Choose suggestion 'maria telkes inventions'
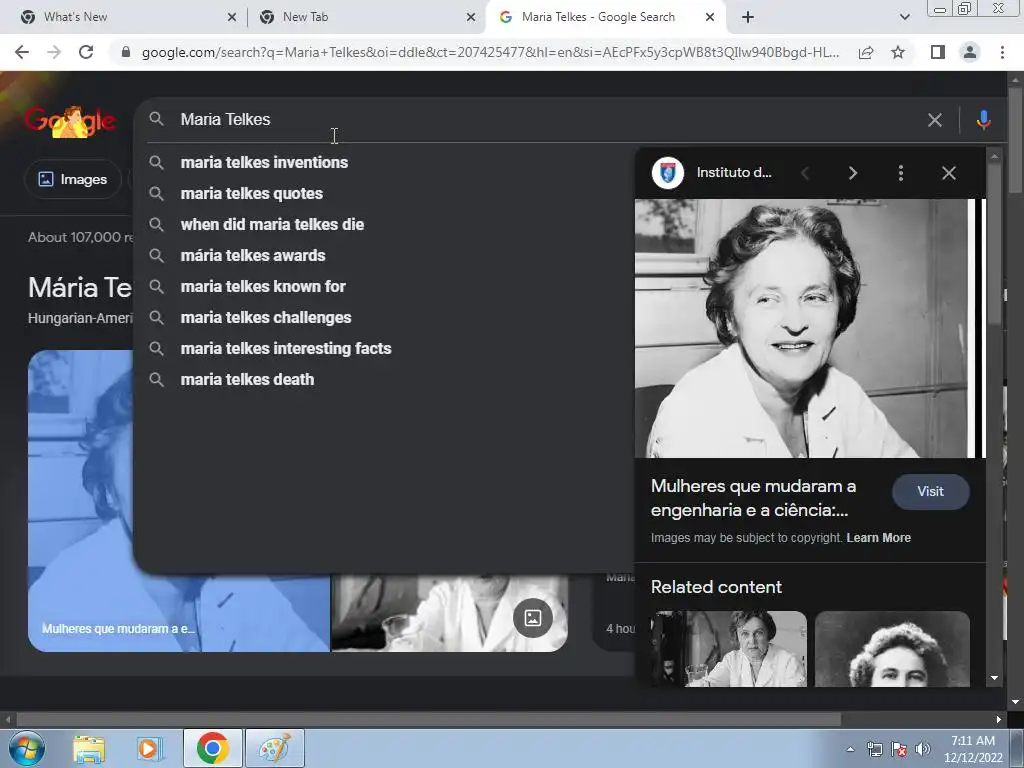Screen dimensions: 1024x768 [264, 163]
